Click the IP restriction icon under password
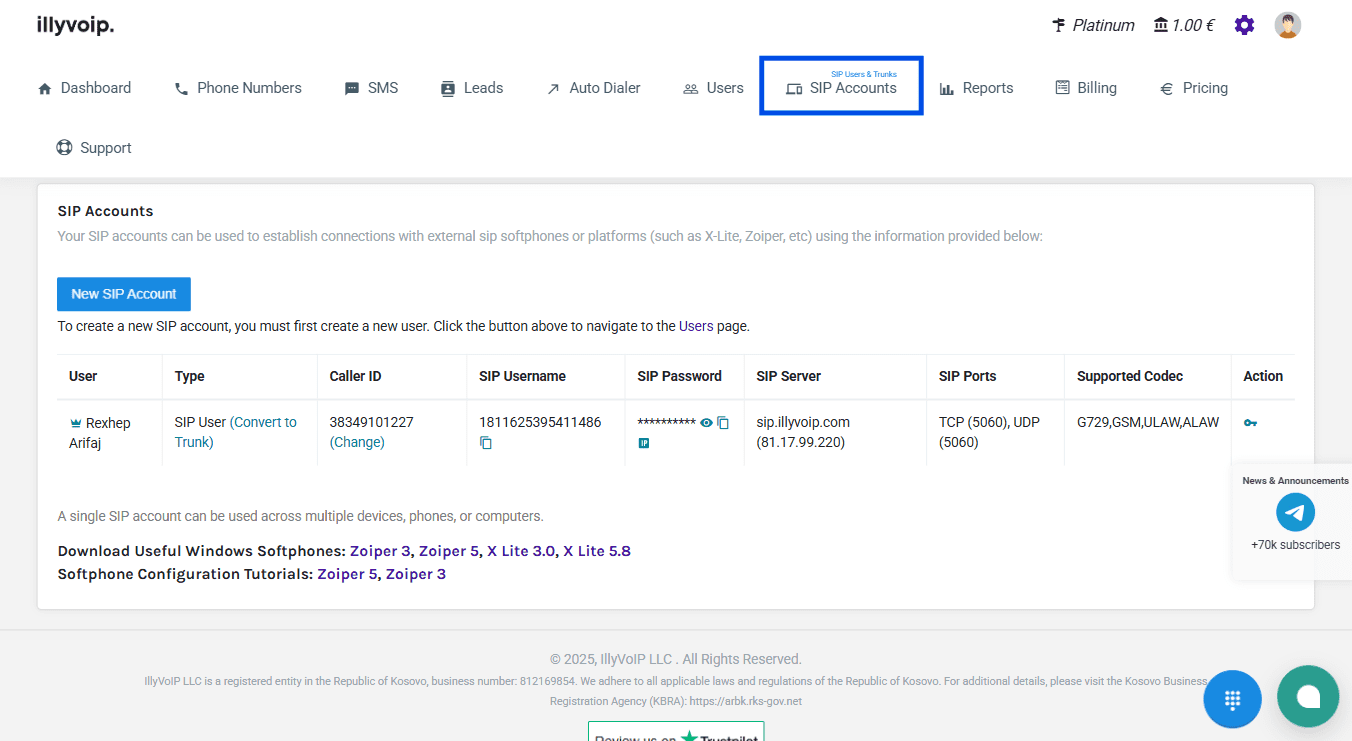 click(x=644, y=443)
